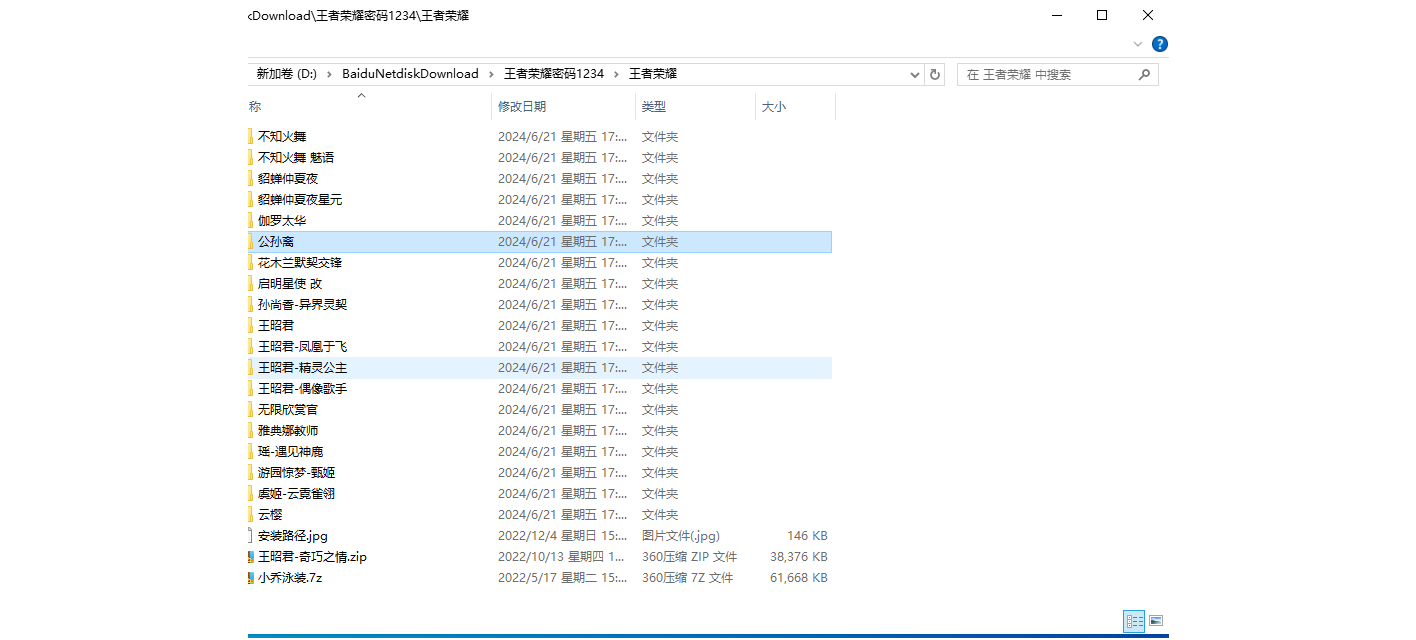
Task: Expand the ribbon with the chevron
Action: pyautogui.click(x=1138, y=44)
